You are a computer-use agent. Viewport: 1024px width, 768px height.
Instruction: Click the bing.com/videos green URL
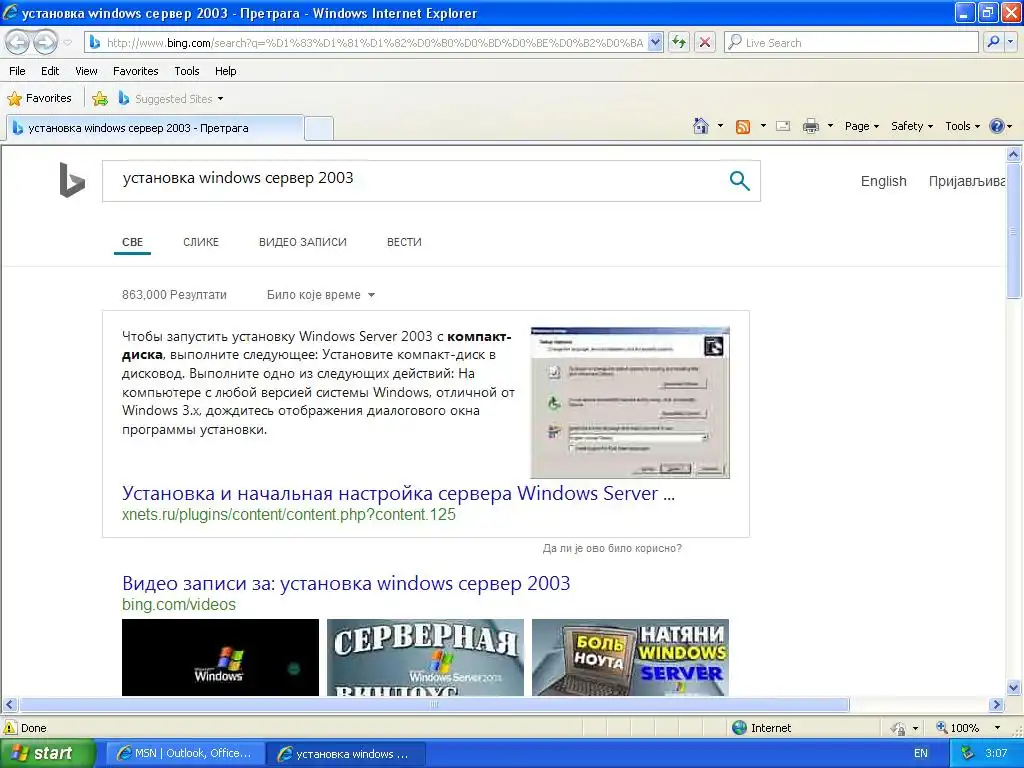point(179,605)
